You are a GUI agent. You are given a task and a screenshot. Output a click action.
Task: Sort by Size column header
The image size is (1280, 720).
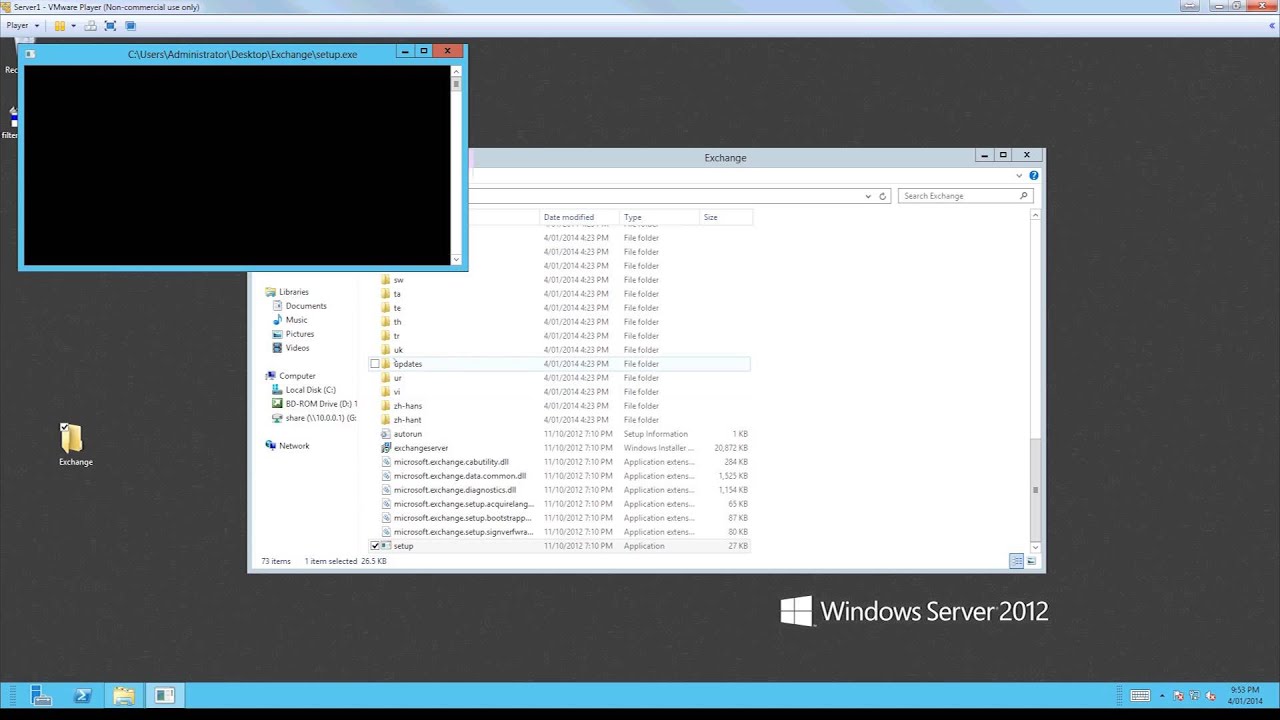point(725,217)
